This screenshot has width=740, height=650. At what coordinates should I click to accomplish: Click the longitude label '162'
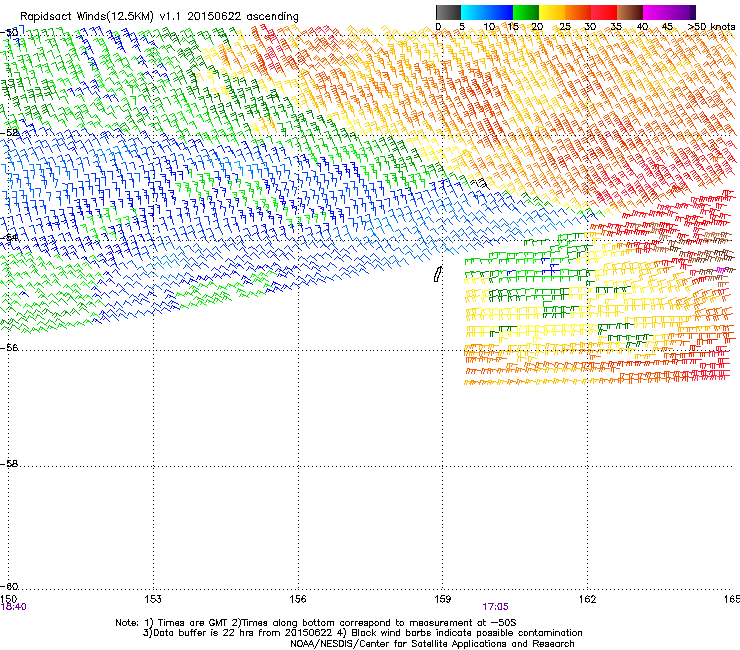point(588,599)
